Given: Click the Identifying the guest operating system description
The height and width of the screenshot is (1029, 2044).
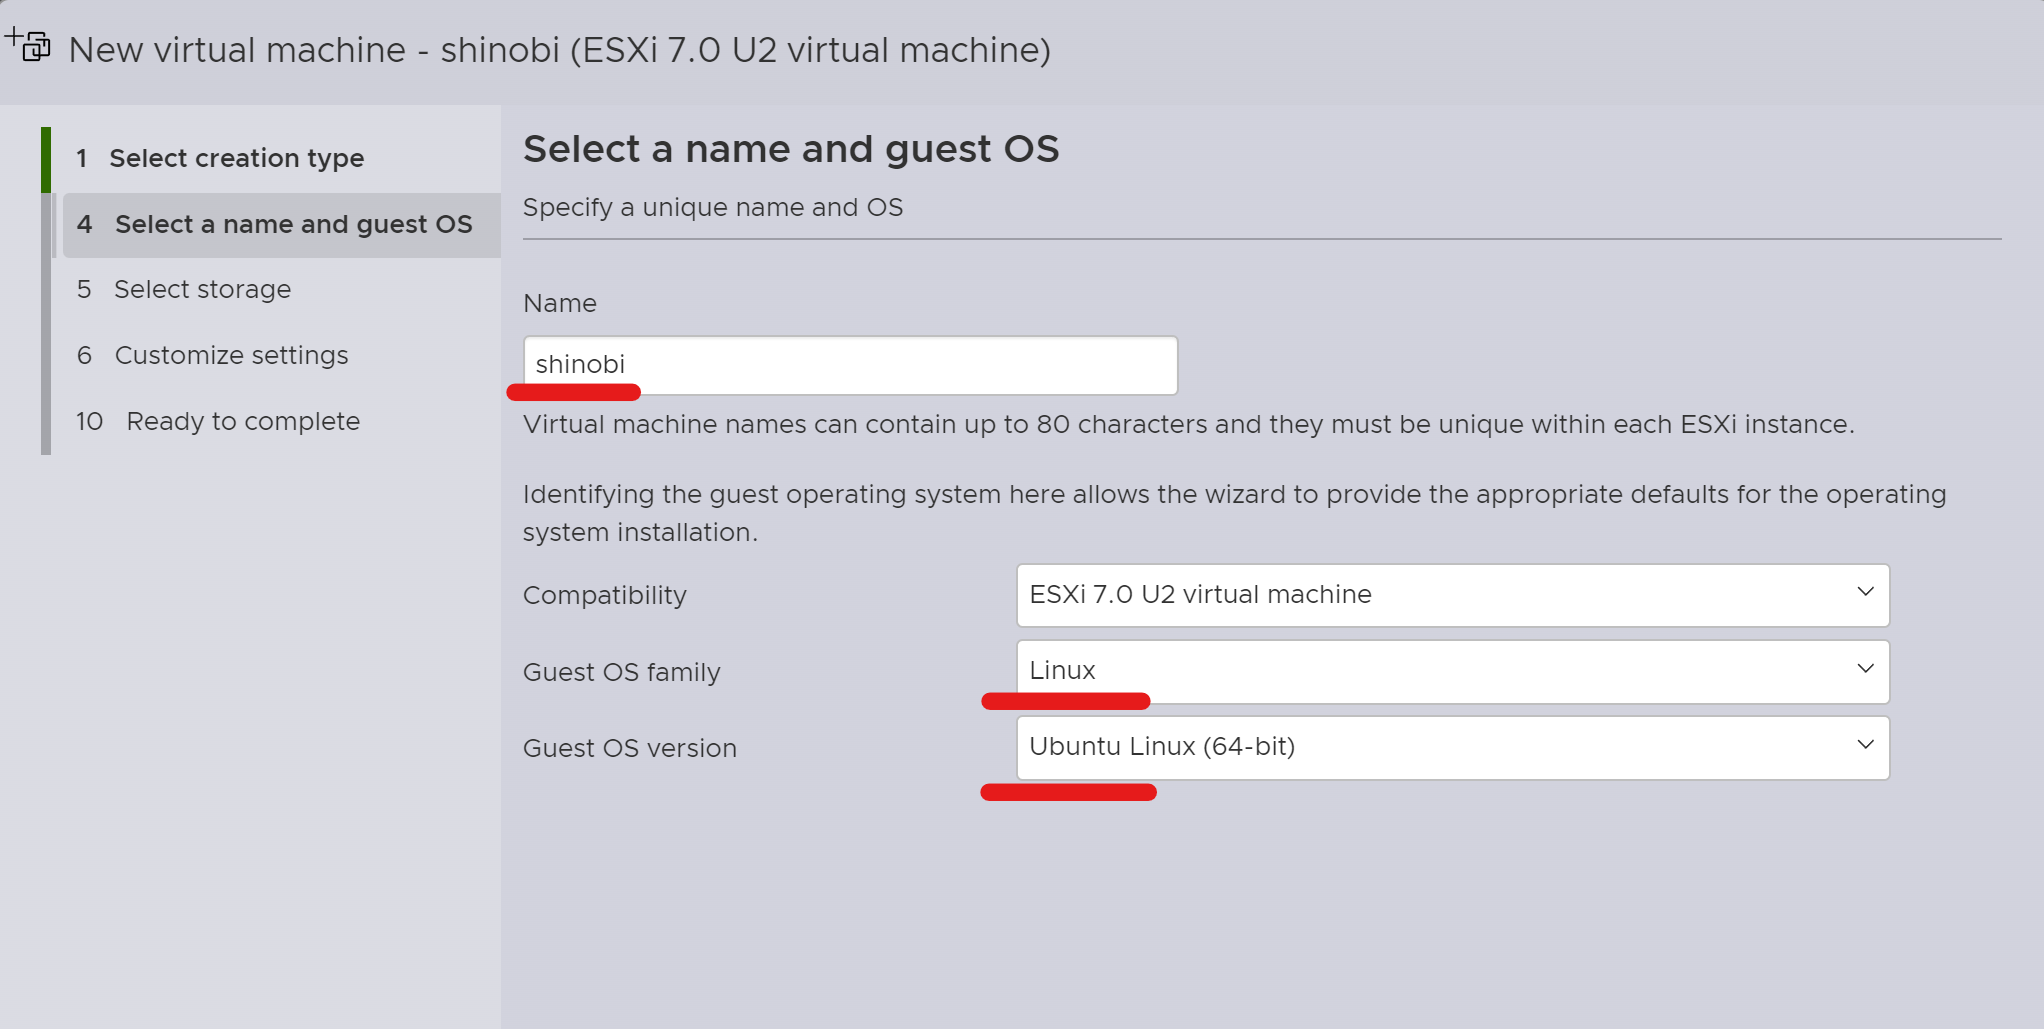Looking at the screenshot, I should 1234,513.
